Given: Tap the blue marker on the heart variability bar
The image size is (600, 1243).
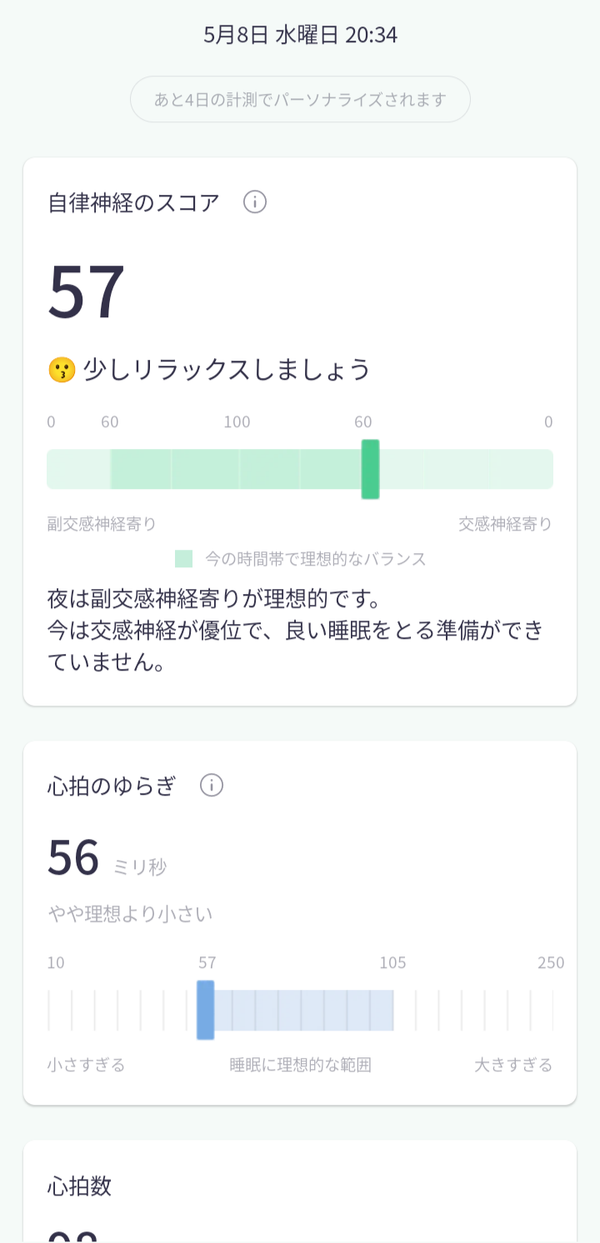Looking at the screenshot, I should 205,1010.
